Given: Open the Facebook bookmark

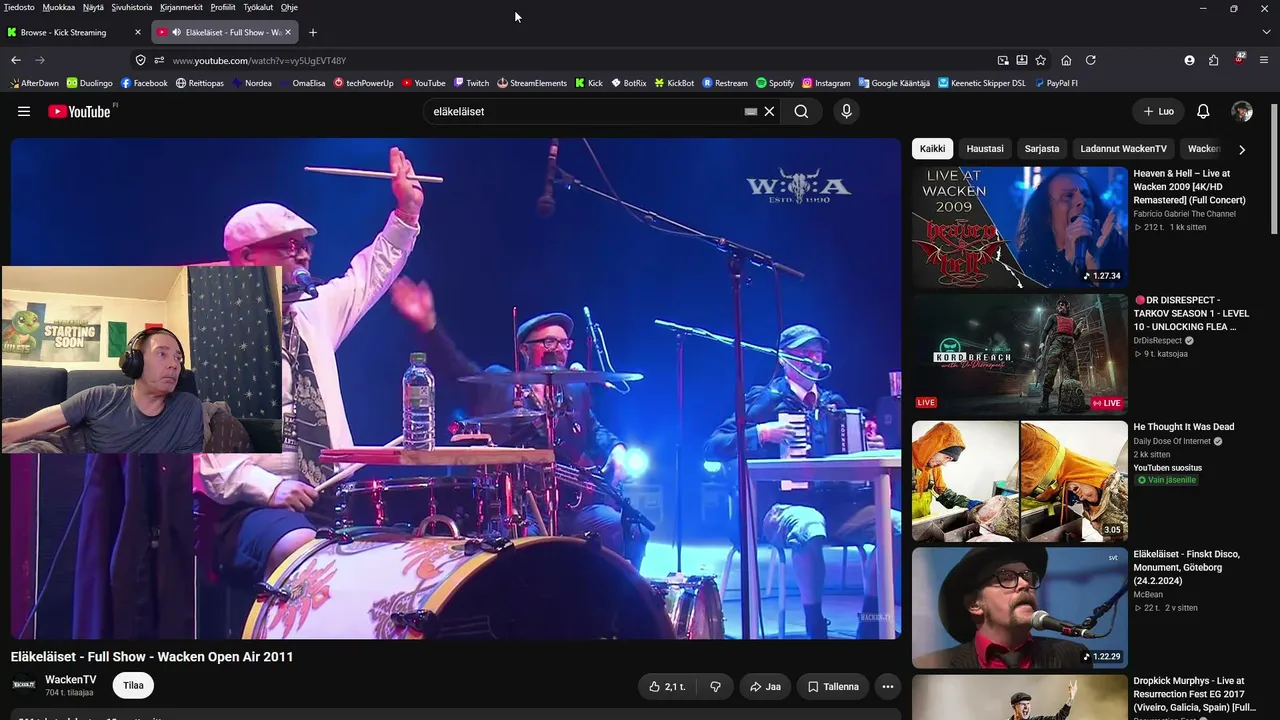Looking at the screenshot, I should (x=144, y=83).
